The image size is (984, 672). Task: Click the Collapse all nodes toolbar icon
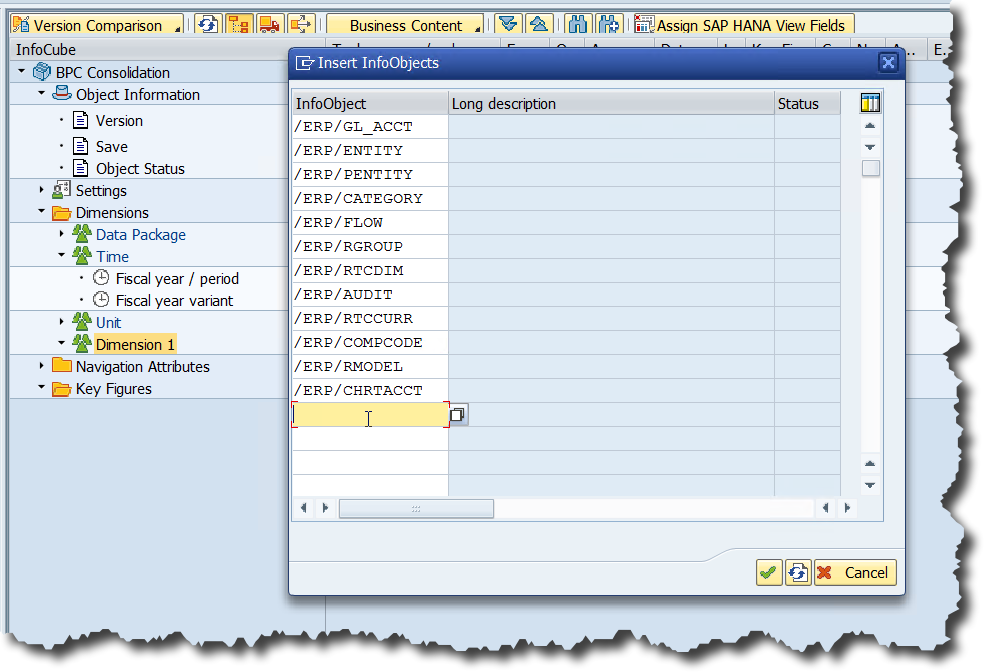[x=538, y=25]
